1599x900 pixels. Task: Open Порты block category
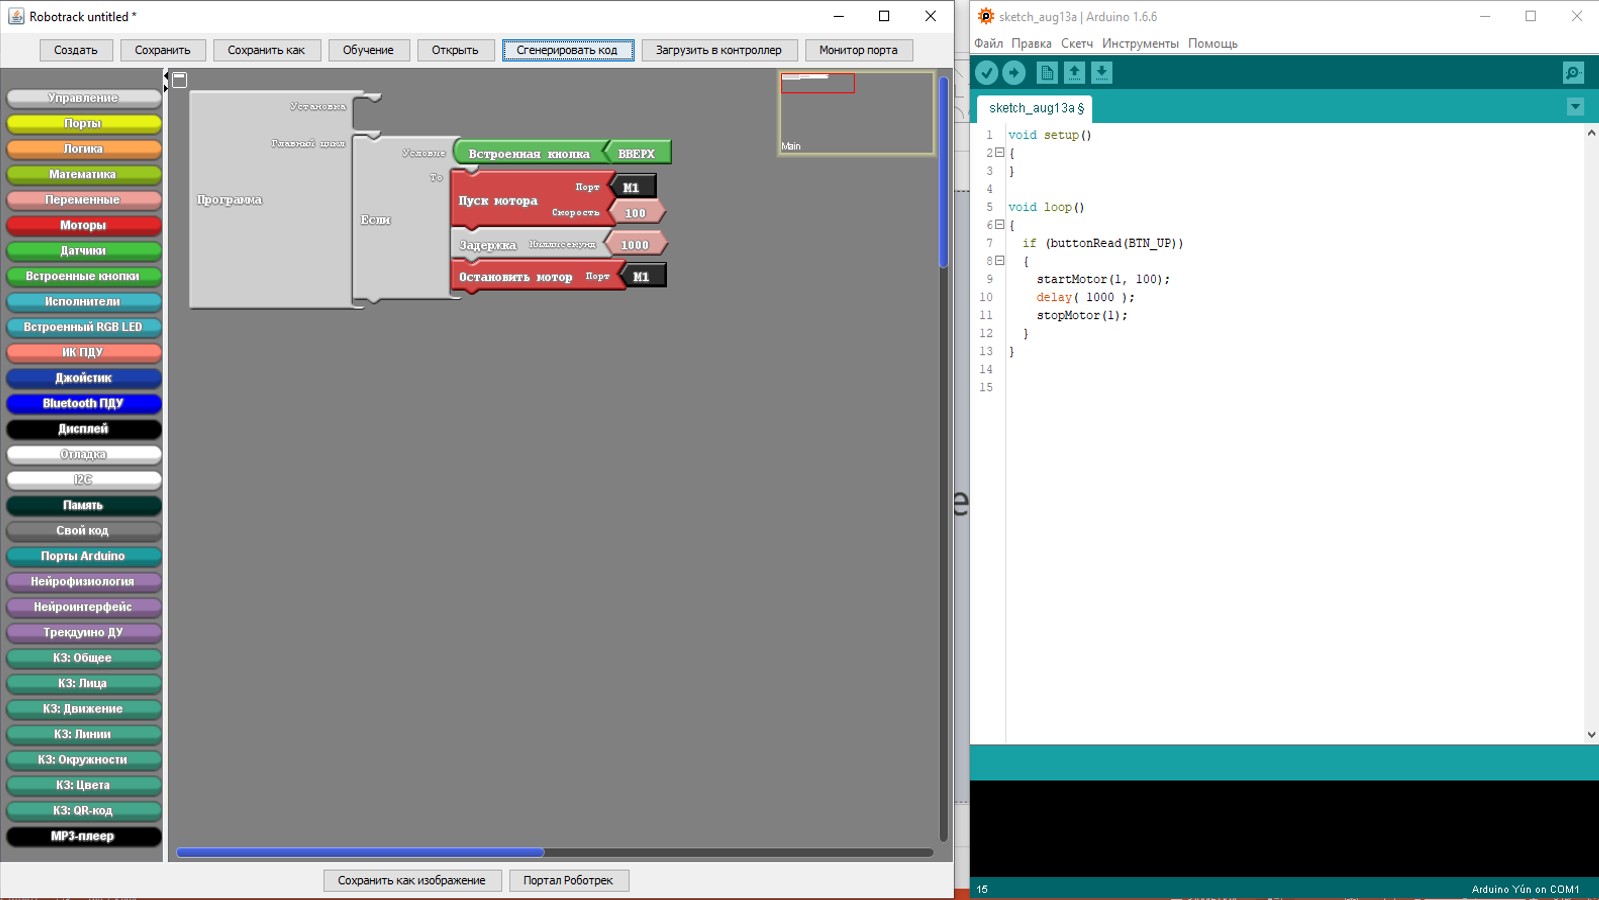coord(84,123)
